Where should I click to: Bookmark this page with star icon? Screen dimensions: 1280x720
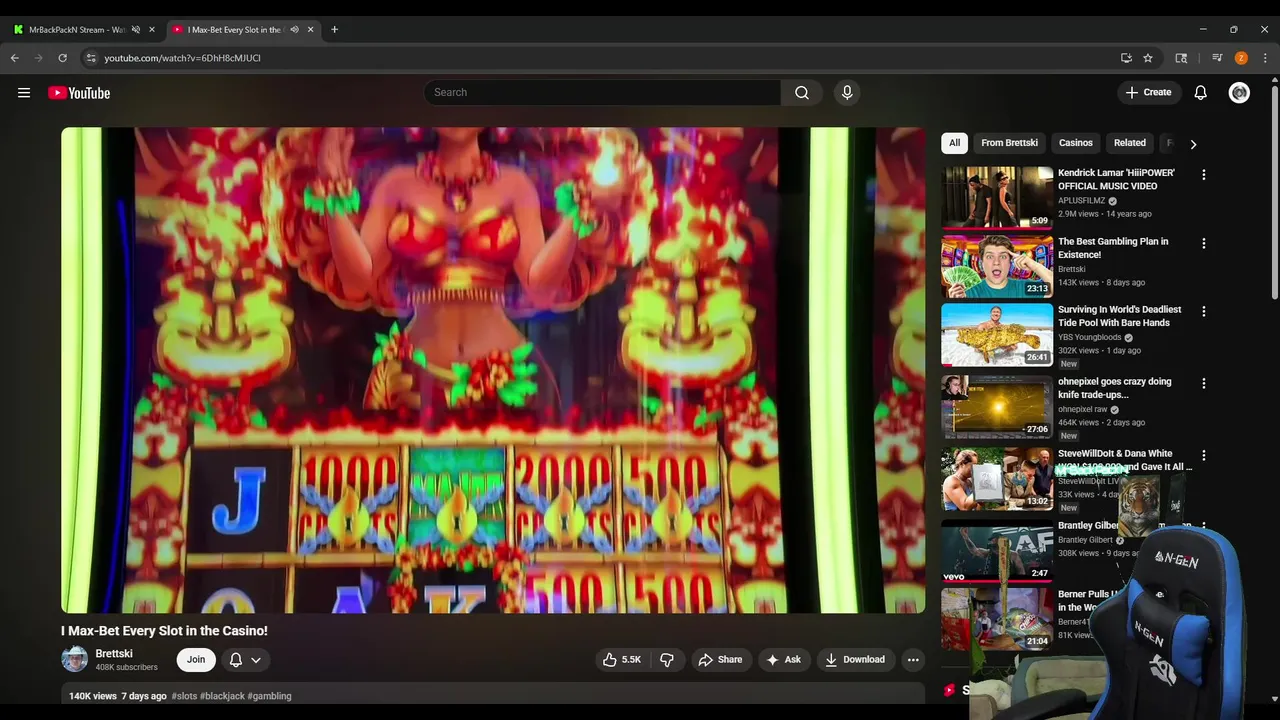pos(1148,58)
